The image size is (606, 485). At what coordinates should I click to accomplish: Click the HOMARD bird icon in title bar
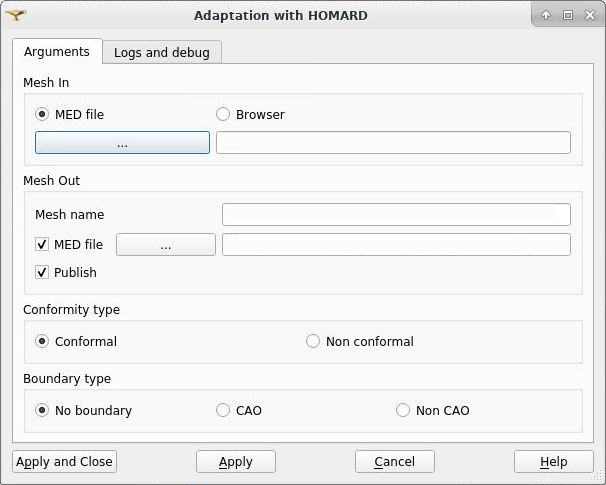coord(16,15)
